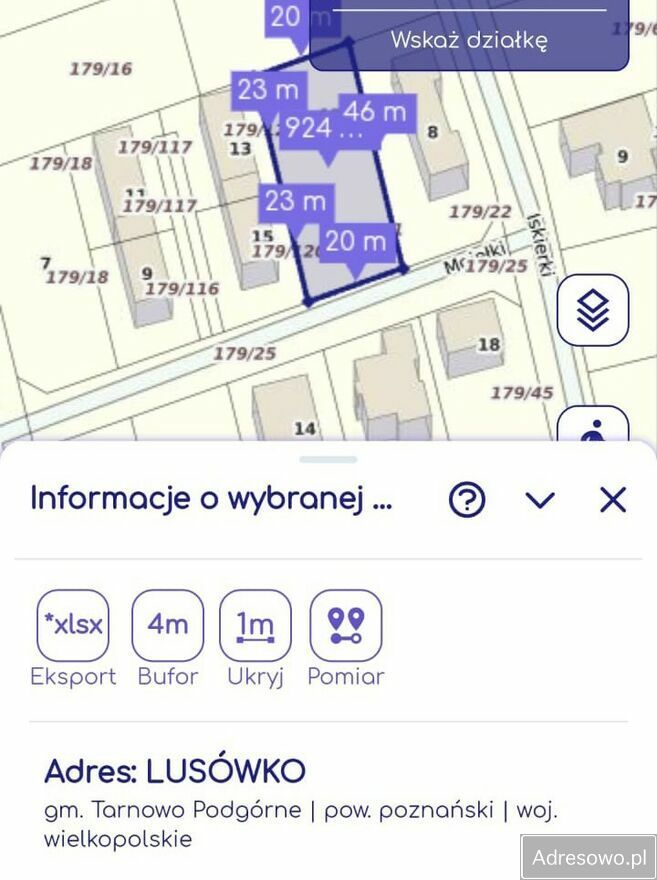The width and height of the screenshot is (657, 880).
Task: Tap building number 13 on the map
Action: pos(240,149)
